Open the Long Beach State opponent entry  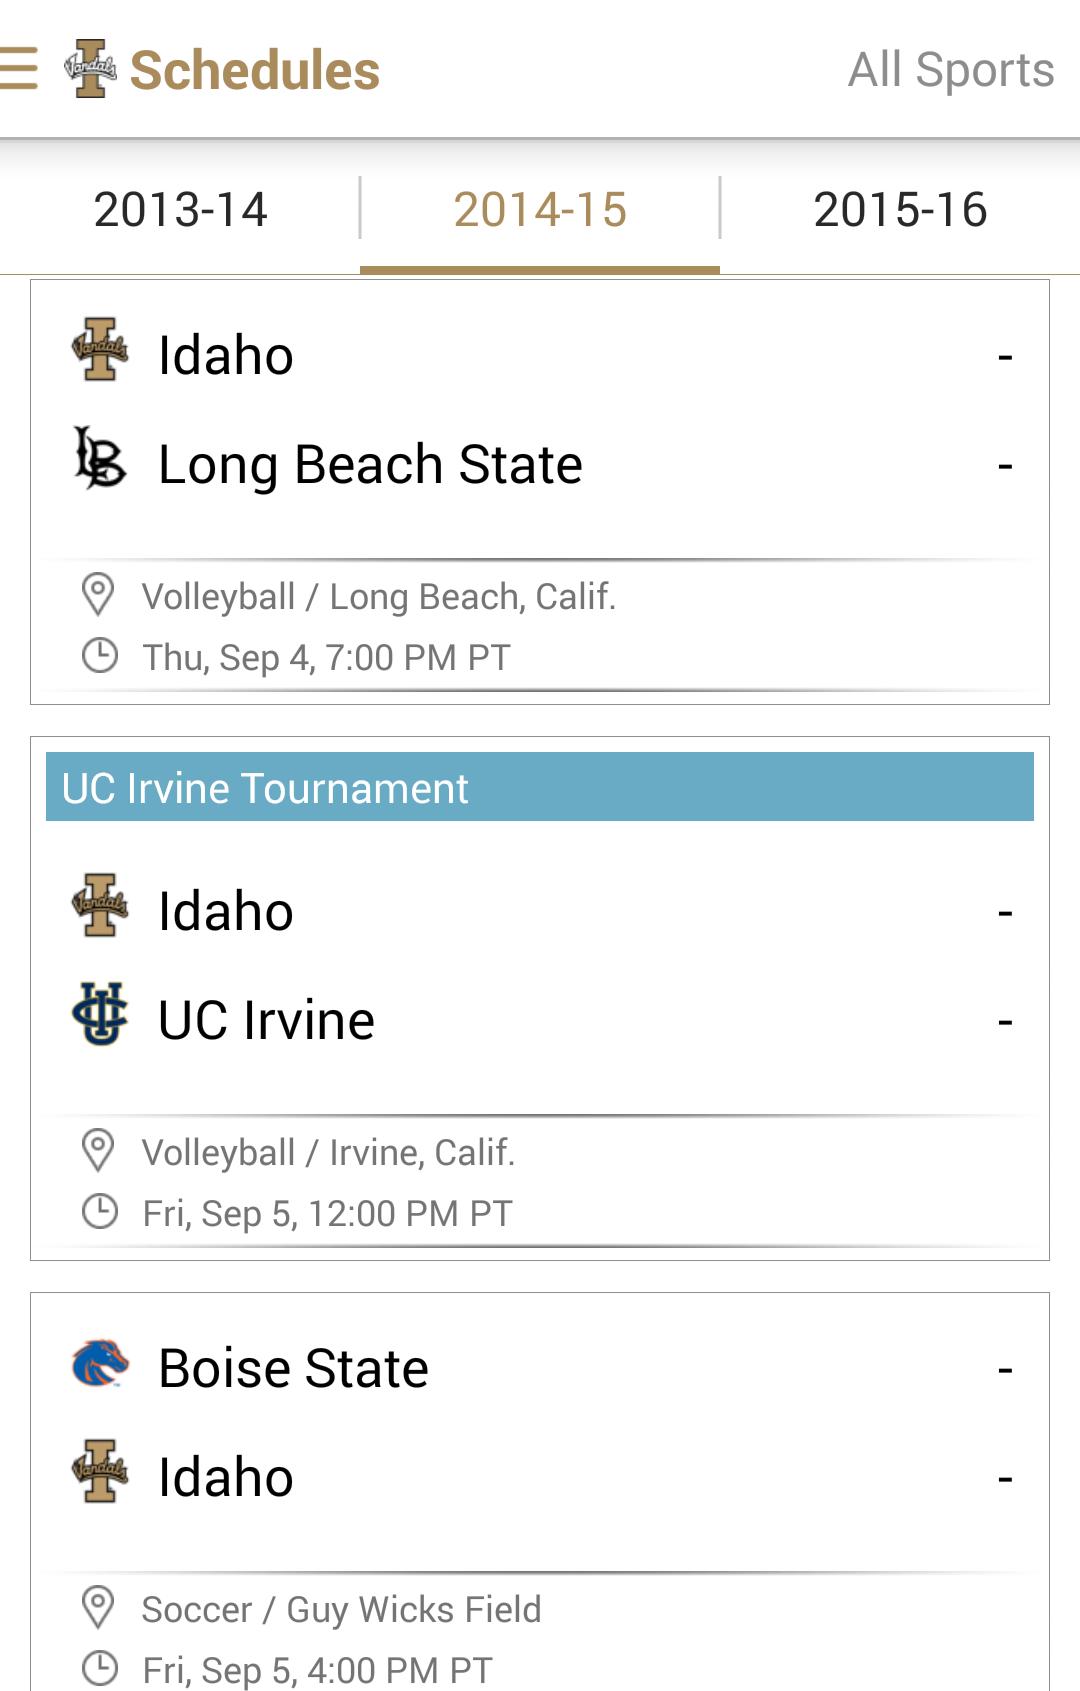[x=370, y=465]
